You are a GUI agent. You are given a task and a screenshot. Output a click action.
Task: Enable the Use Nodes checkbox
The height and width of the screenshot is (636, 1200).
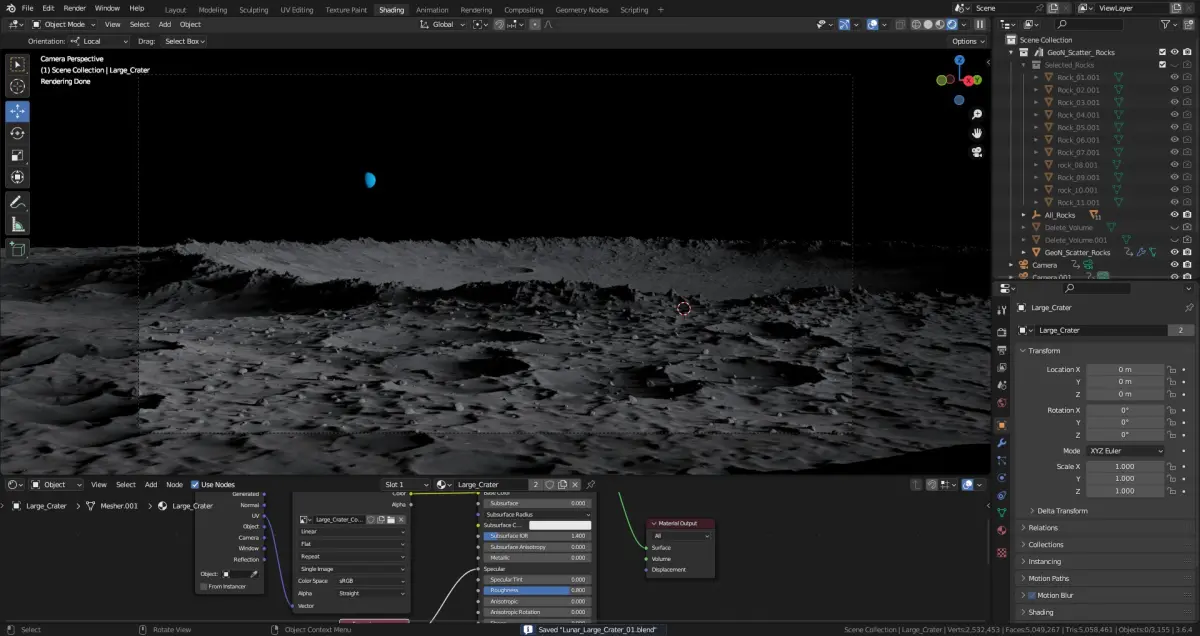[x=195, y=485]
